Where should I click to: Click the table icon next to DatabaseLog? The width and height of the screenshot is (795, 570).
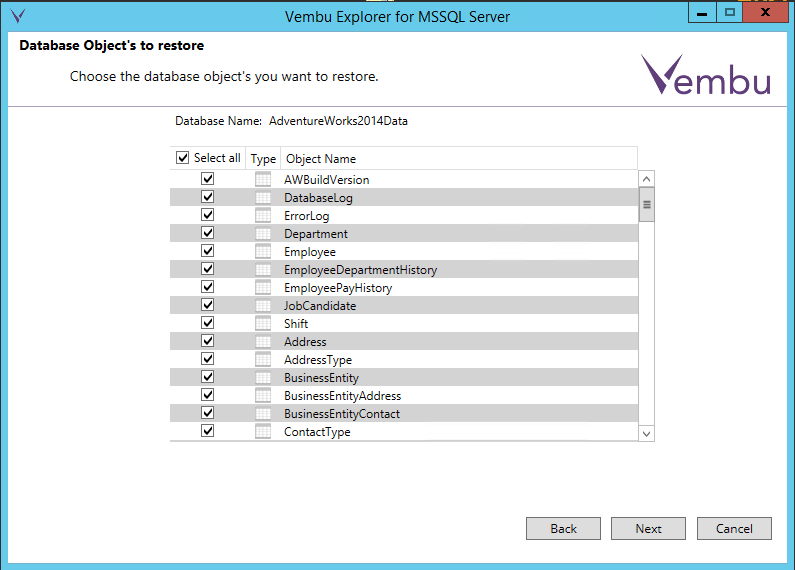pyautogui.click(x=263, y=198)
